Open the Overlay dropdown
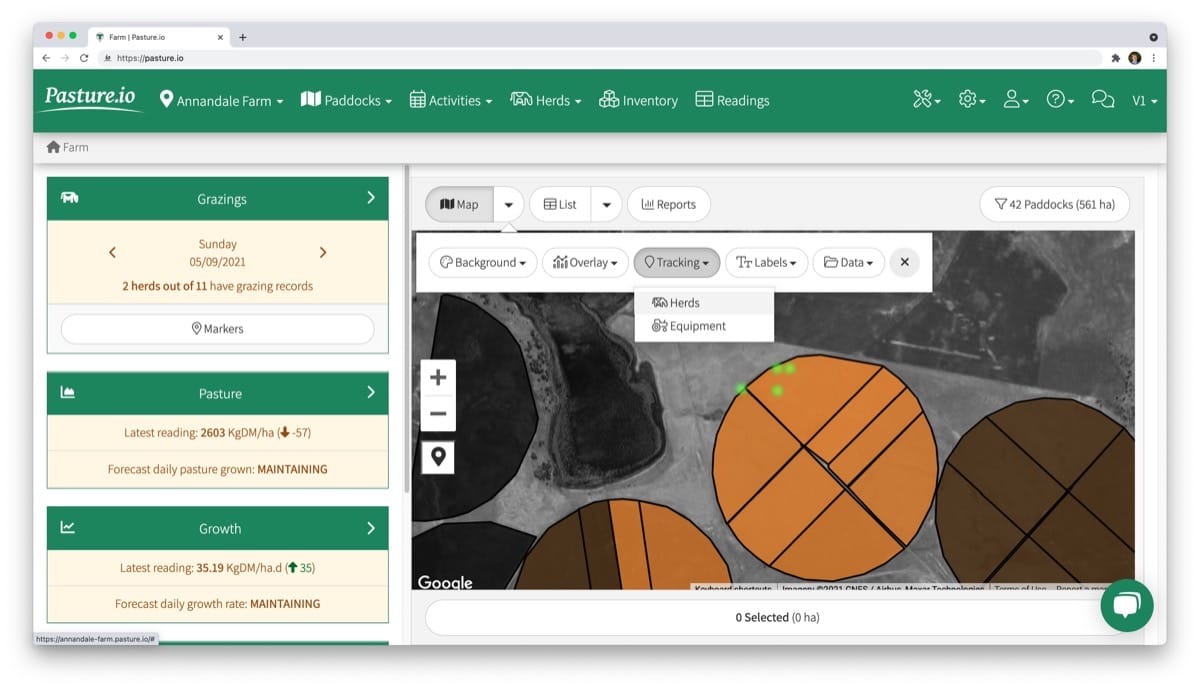The height and width of the screenshot is (689, 1200). [x=586, y=262]
